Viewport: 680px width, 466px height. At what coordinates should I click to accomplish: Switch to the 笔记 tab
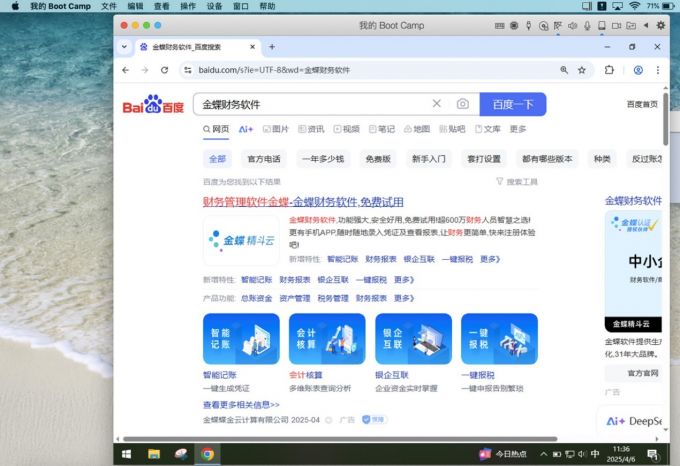[x=382, y=129]
